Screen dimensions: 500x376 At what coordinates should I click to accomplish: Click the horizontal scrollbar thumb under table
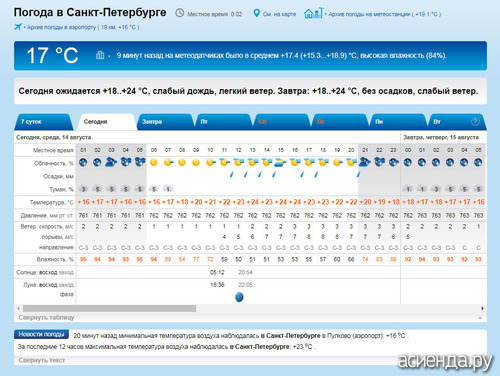click(109, 308)
